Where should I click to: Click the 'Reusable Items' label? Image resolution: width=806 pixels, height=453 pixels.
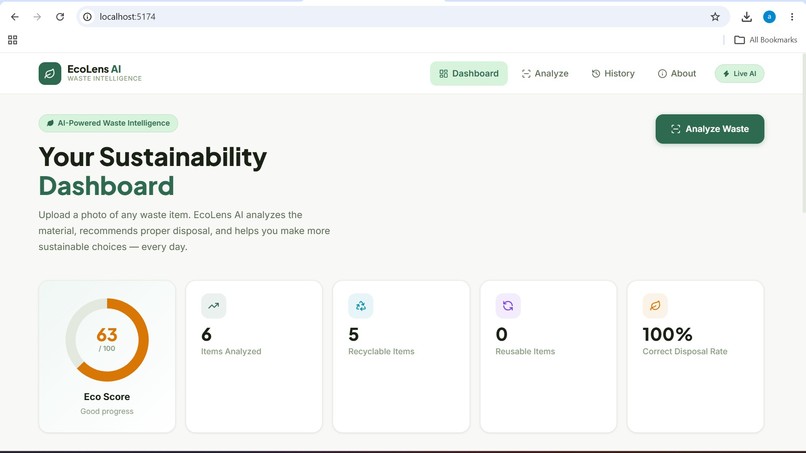(x=525, y=352)
